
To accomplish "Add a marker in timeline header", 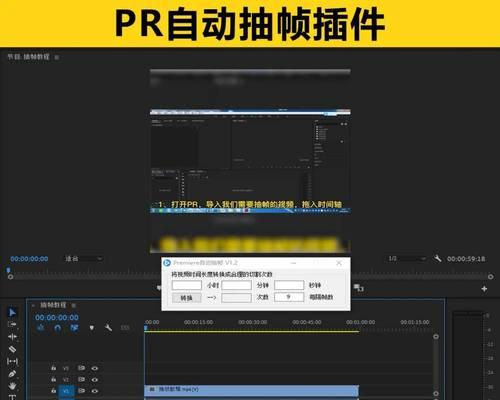I will [92, 328].
